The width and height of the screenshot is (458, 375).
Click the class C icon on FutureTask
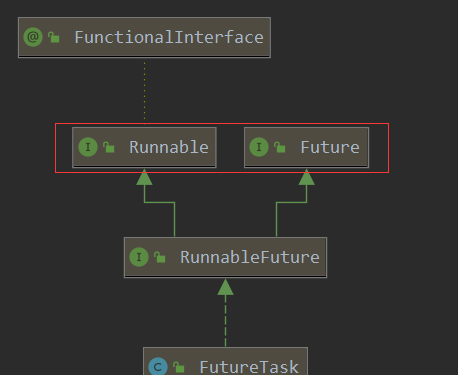click(158, 367)
